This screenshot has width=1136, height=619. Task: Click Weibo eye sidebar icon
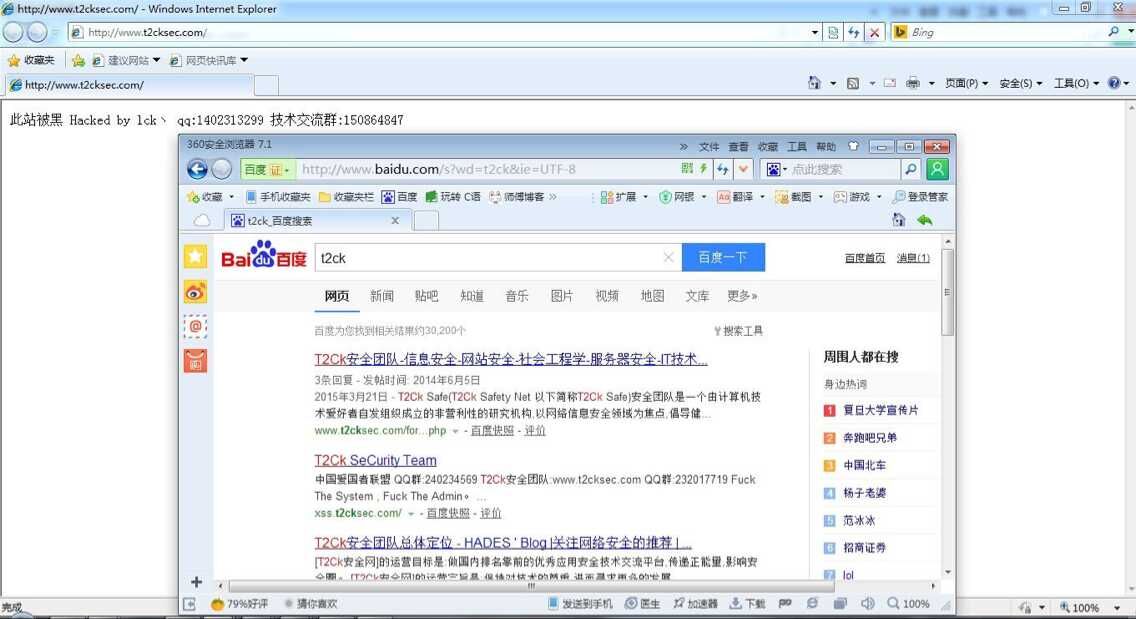[196, 291]
